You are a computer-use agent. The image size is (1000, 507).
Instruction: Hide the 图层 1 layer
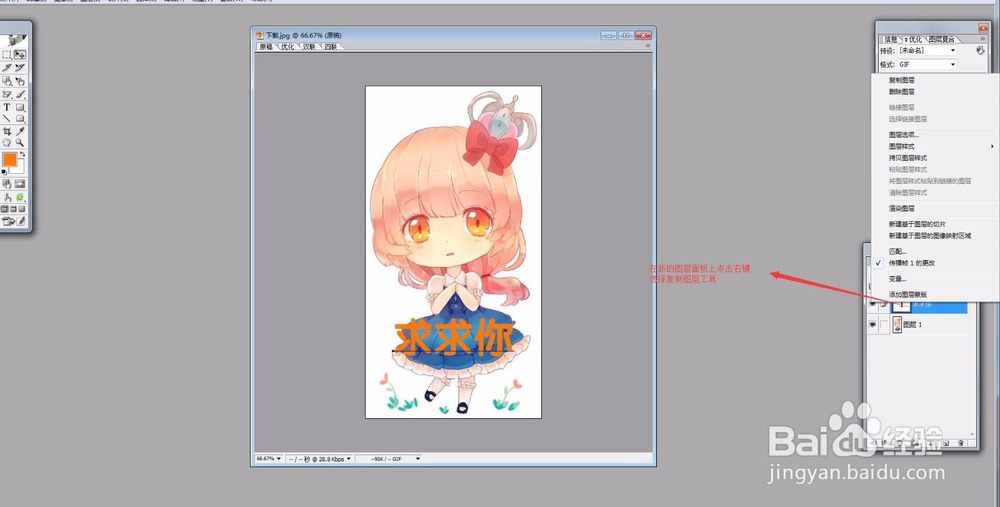tap(872, 325)
